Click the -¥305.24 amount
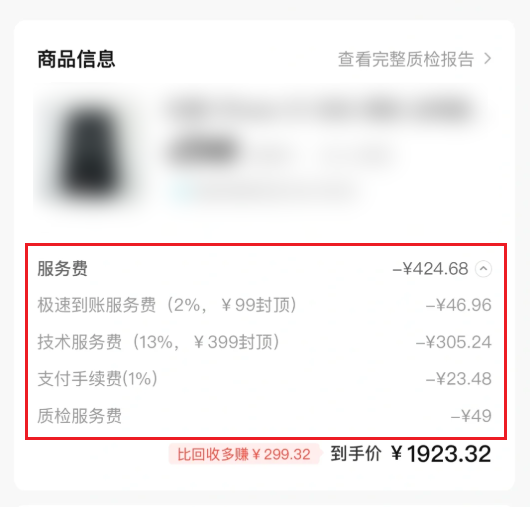Image resolution: width=530 pixels, height=507 pixels. pyautogui.click(x=454, y=342)
